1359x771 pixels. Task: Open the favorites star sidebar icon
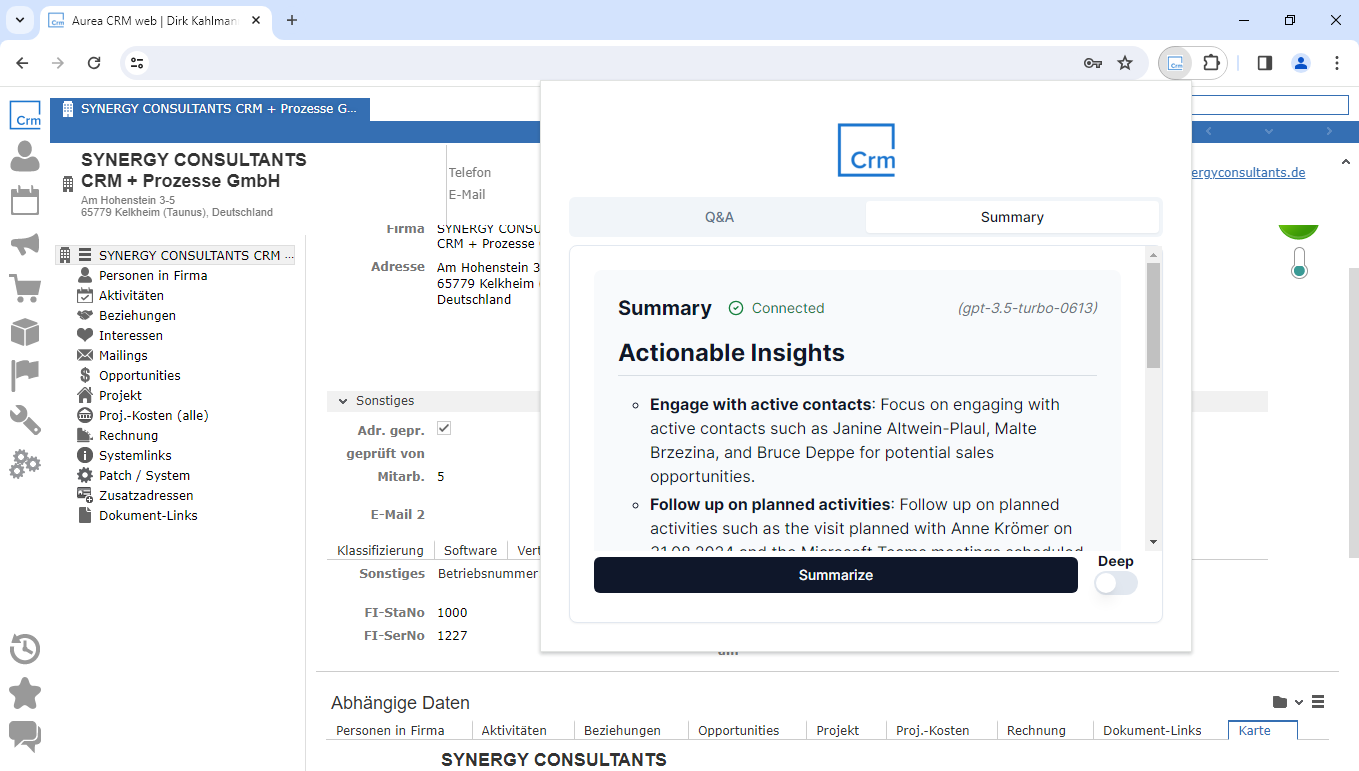point(25,693)
